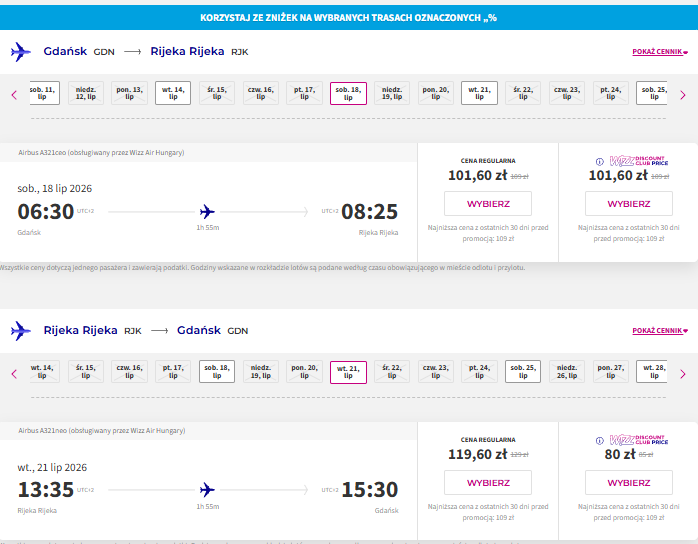Click Rijeka Rijeka RJK origin in return header

point(92,330)
